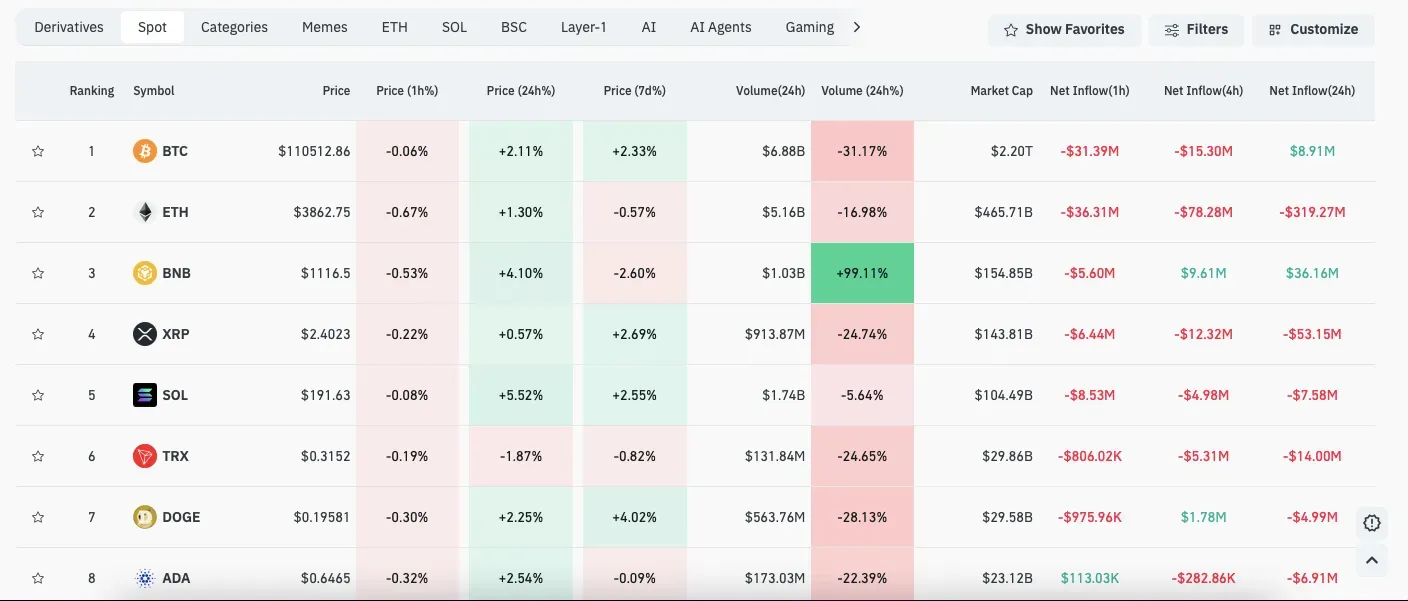Open the Customize columns menu
The image size is (1408, 601).
click(x=1313, y=30)
